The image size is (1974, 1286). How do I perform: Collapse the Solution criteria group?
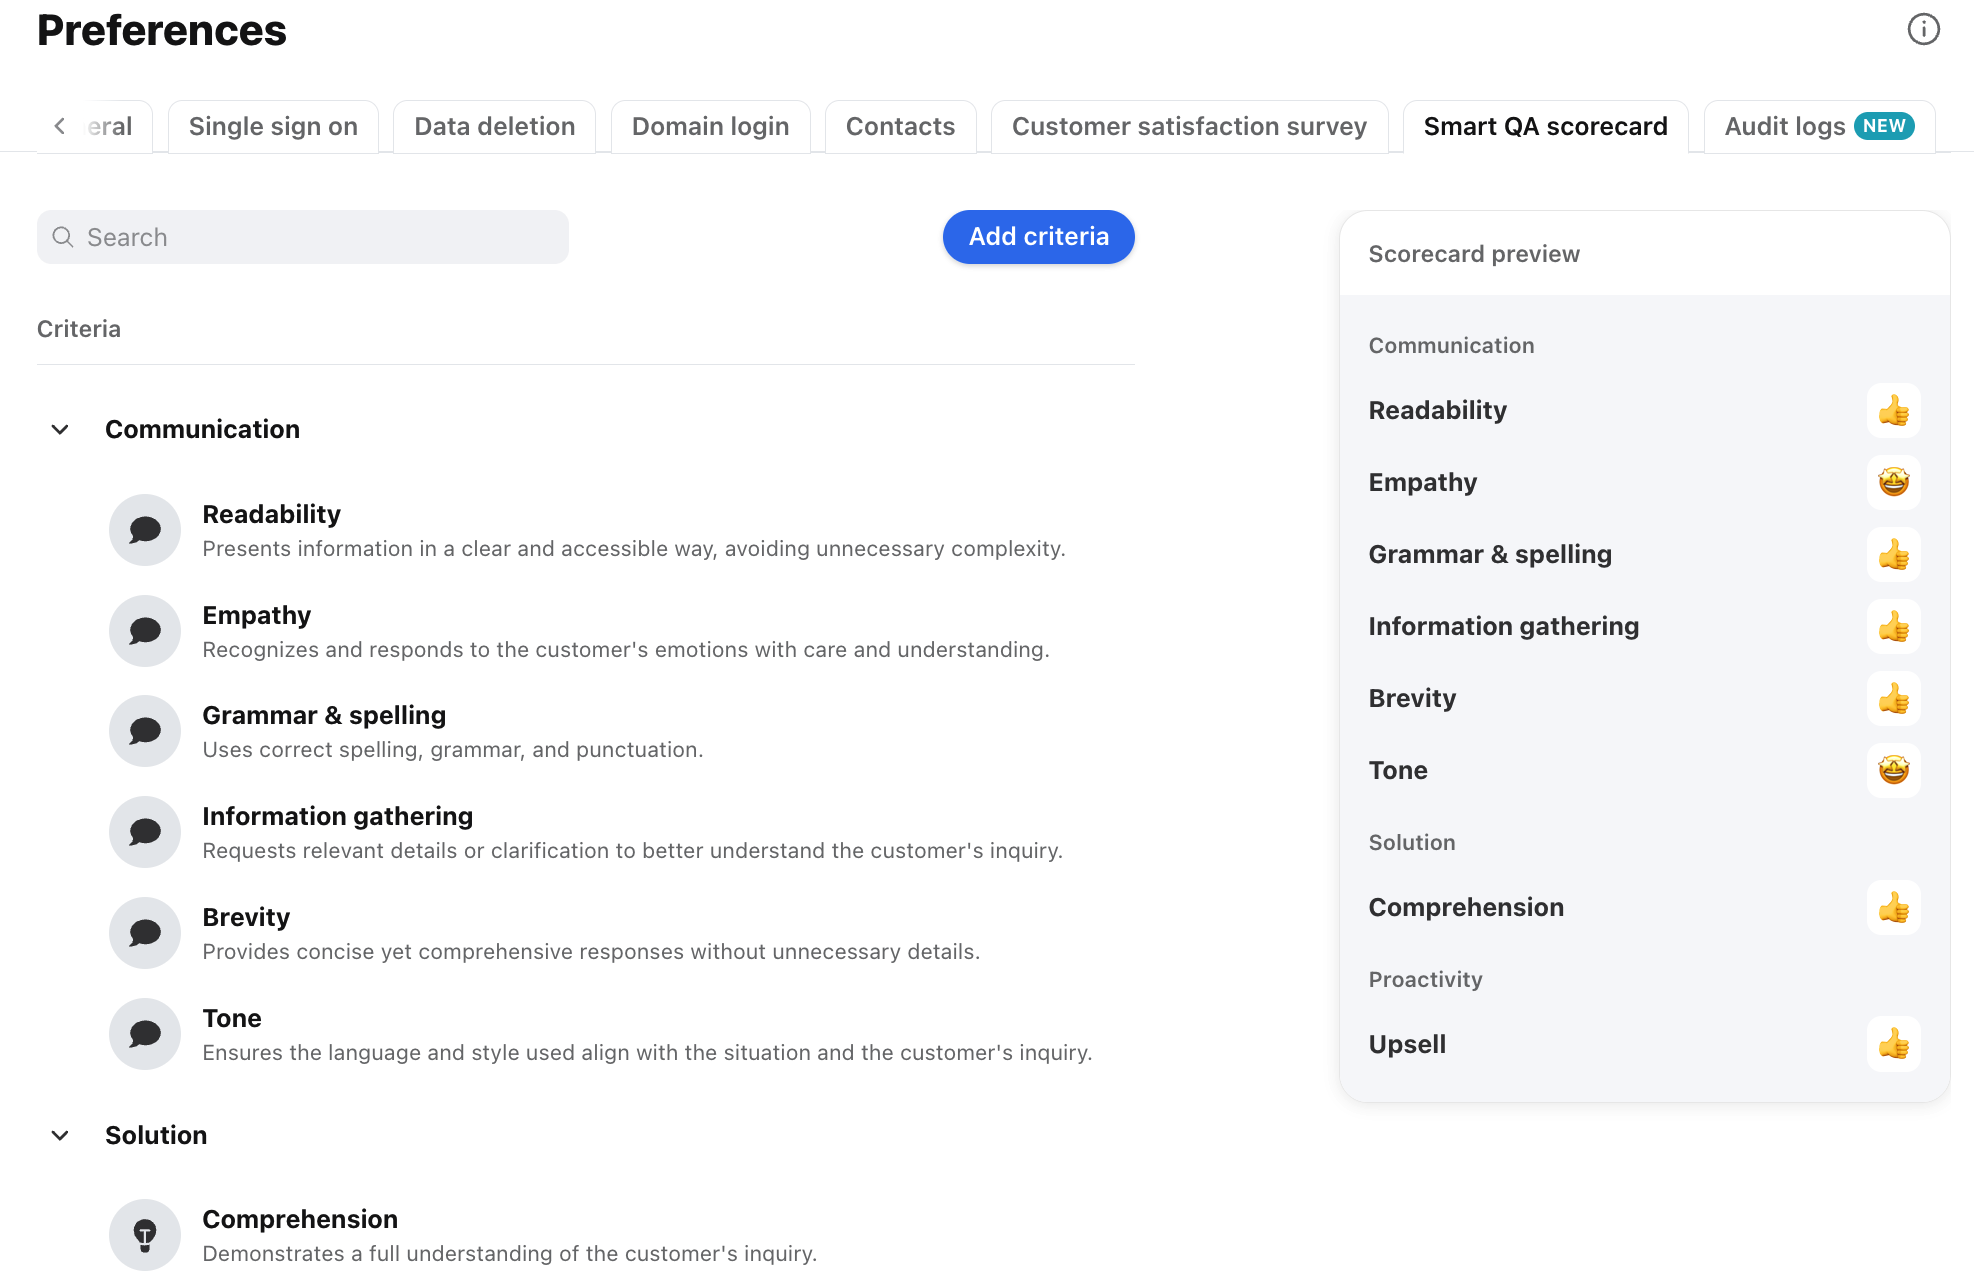60,1135
